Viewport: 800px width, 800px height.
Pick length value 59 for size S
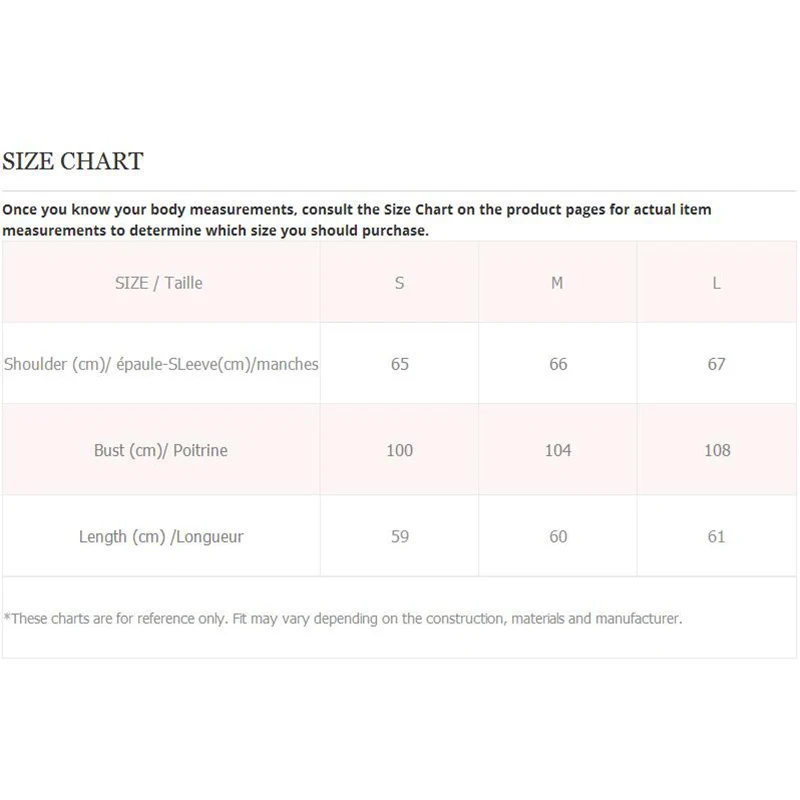[400, 537]
